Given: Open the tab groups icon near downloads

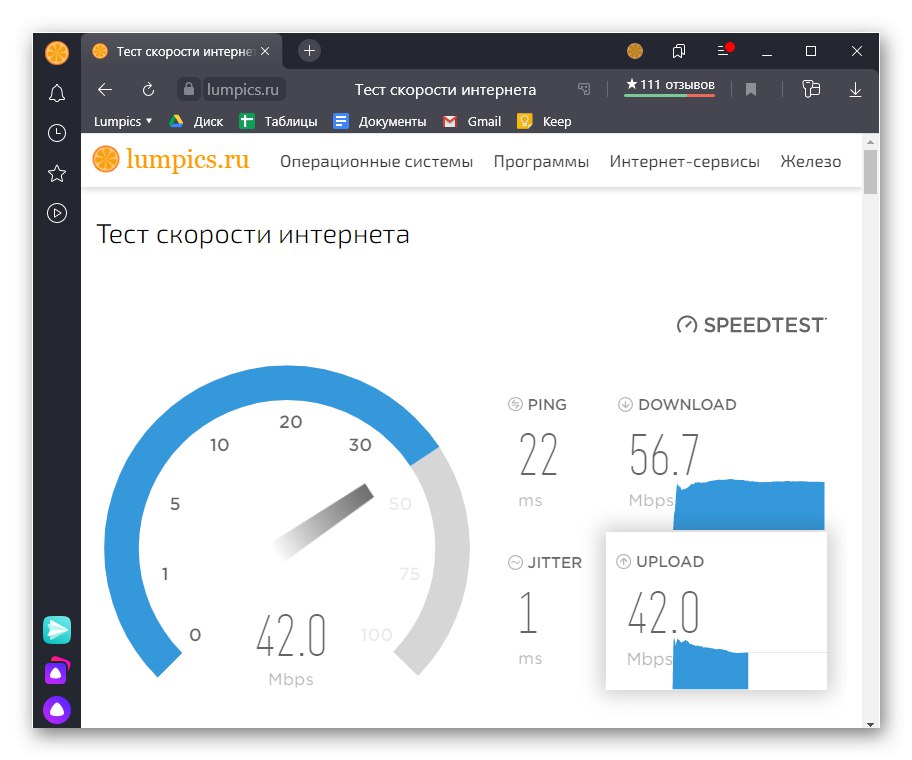Looking at the screenshot, I should (x=810, y=90).
